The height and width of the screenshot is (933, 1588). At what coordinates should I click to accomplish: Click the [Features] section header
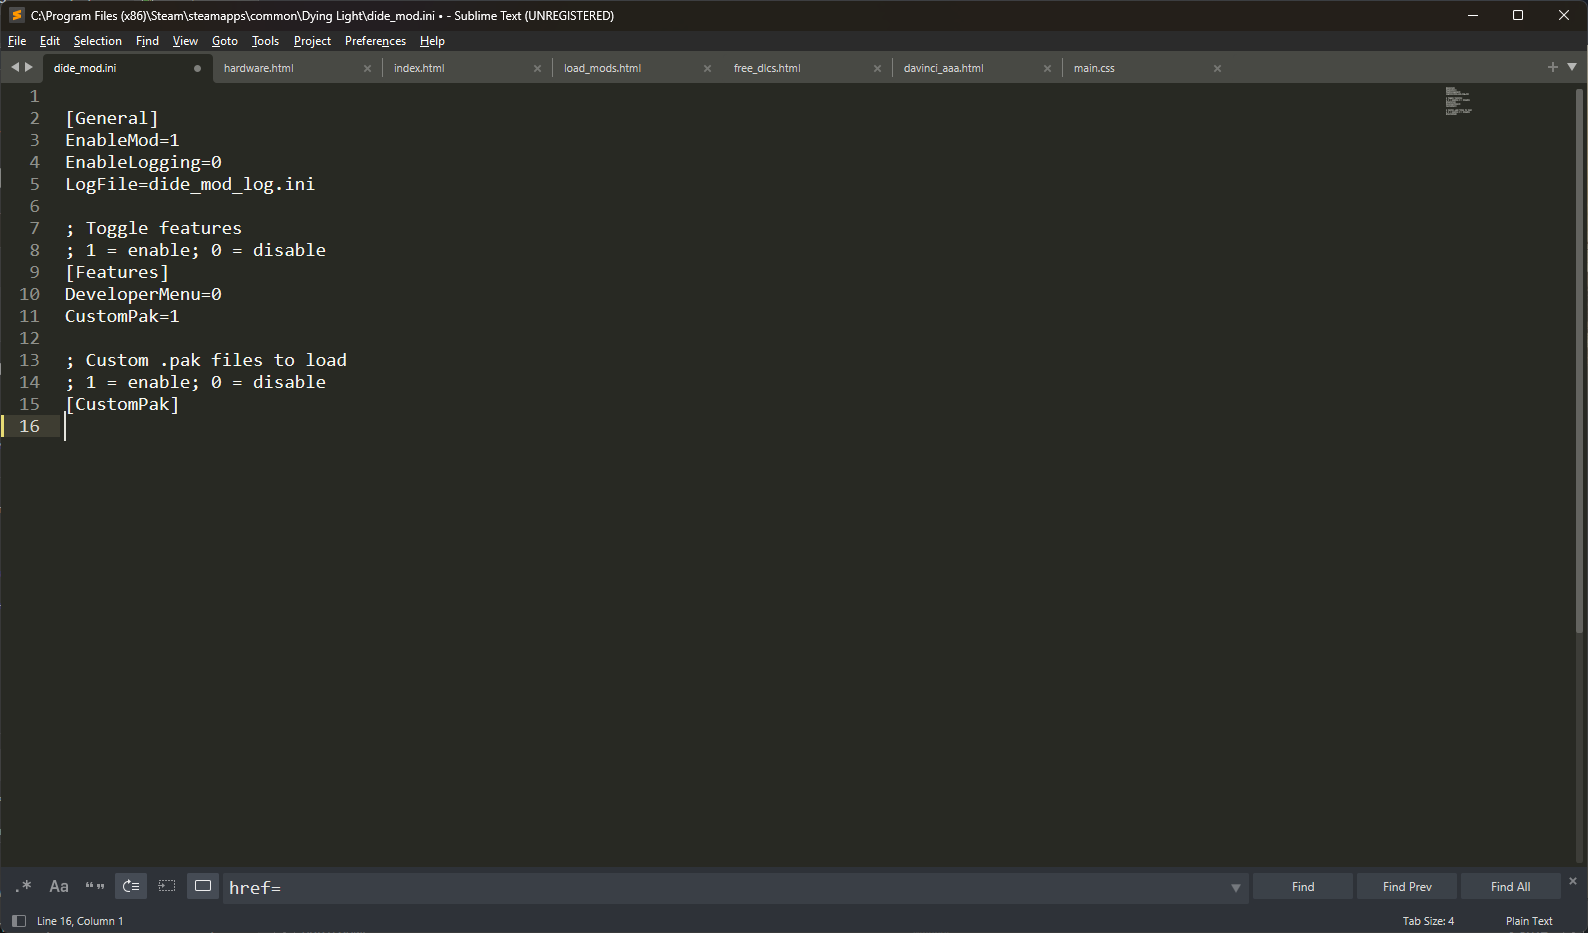[117, 272]
